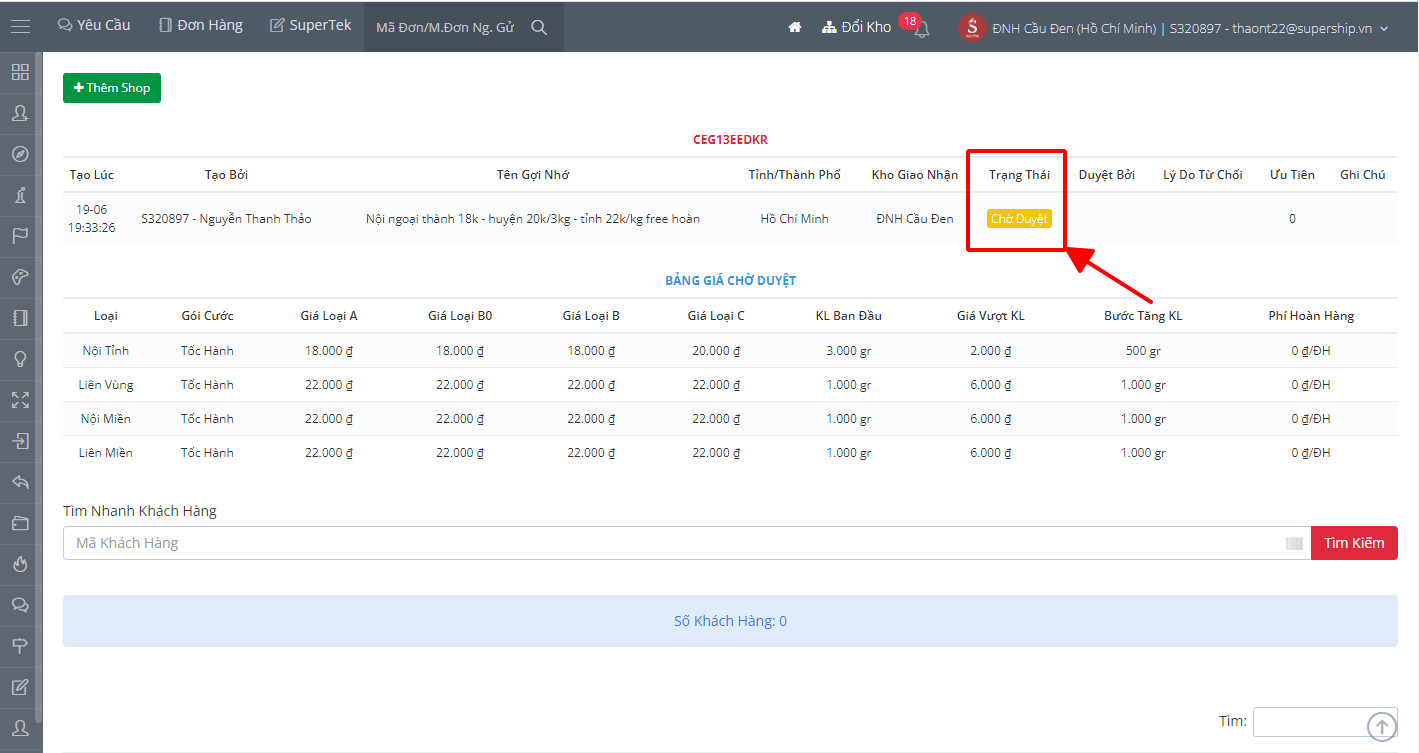Click S320897 - Nguyễn Thanh Thảo cell
1419x753 pixels.
point(226,218)
